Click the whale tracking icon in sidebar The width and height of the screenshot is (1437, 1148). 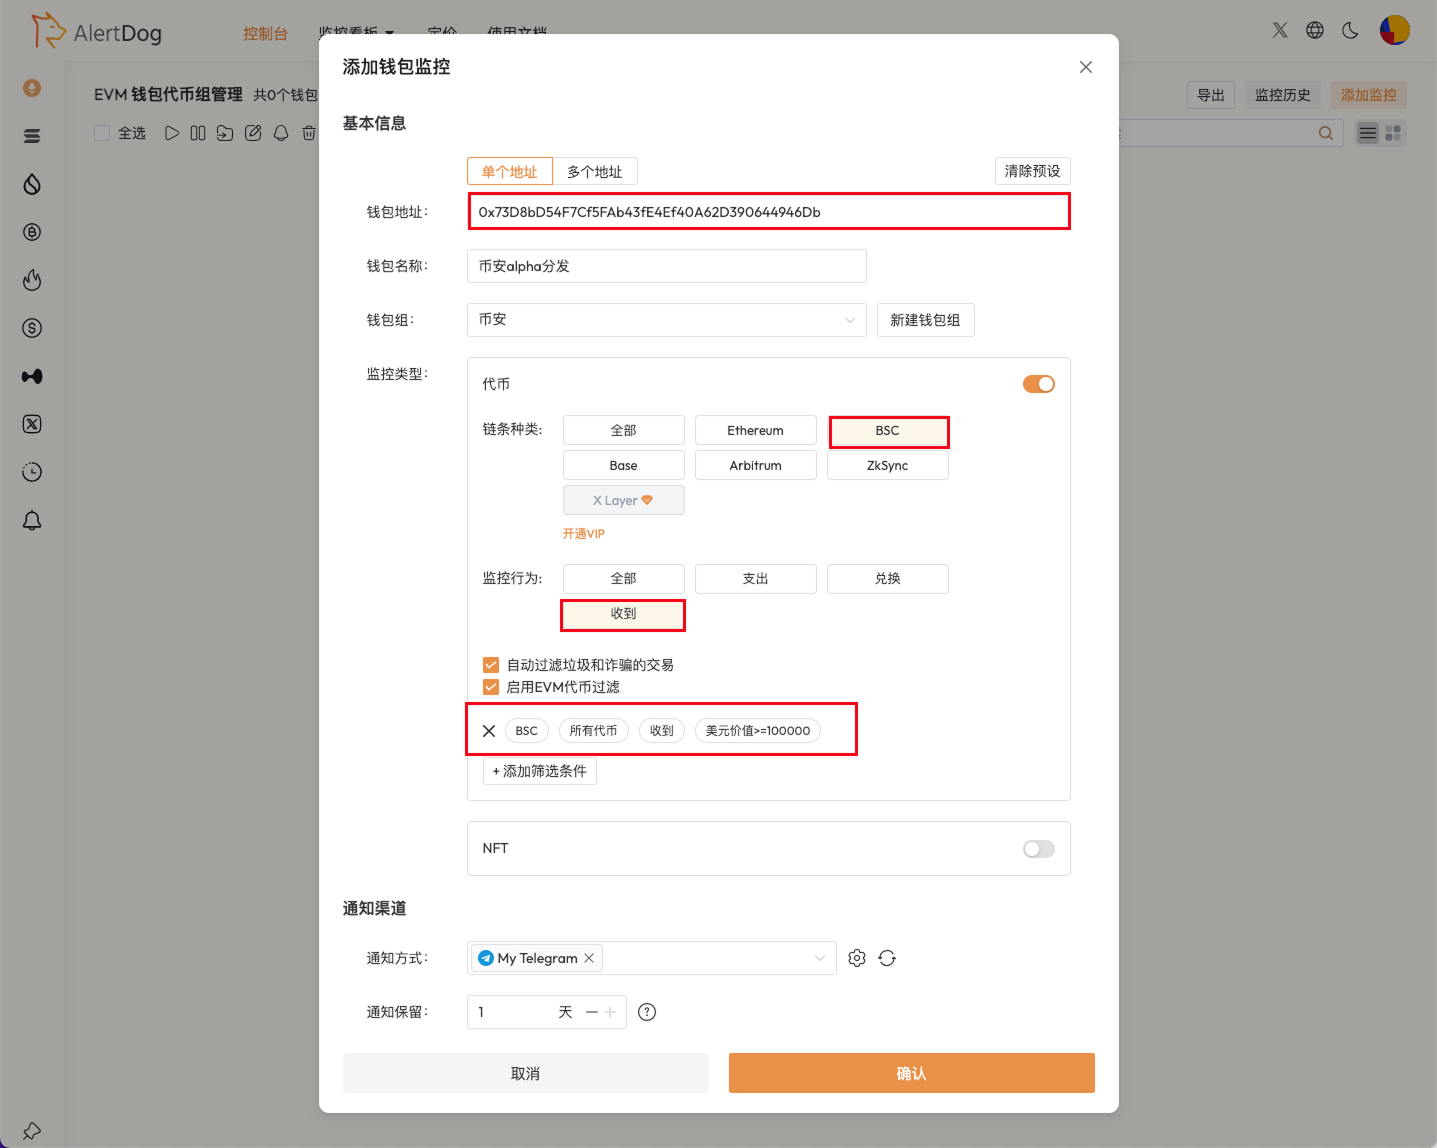point(32,376)
